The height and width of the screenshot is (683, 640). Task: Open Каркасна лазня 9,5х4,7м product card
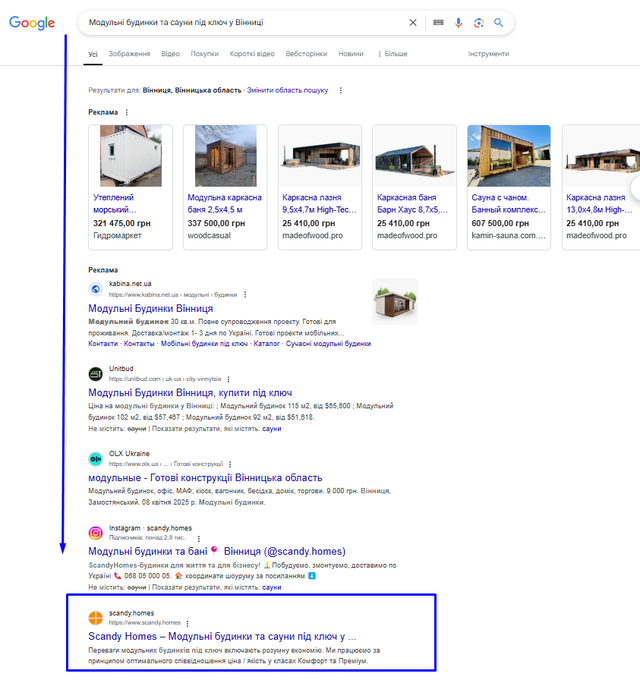(x=320, y=187)
